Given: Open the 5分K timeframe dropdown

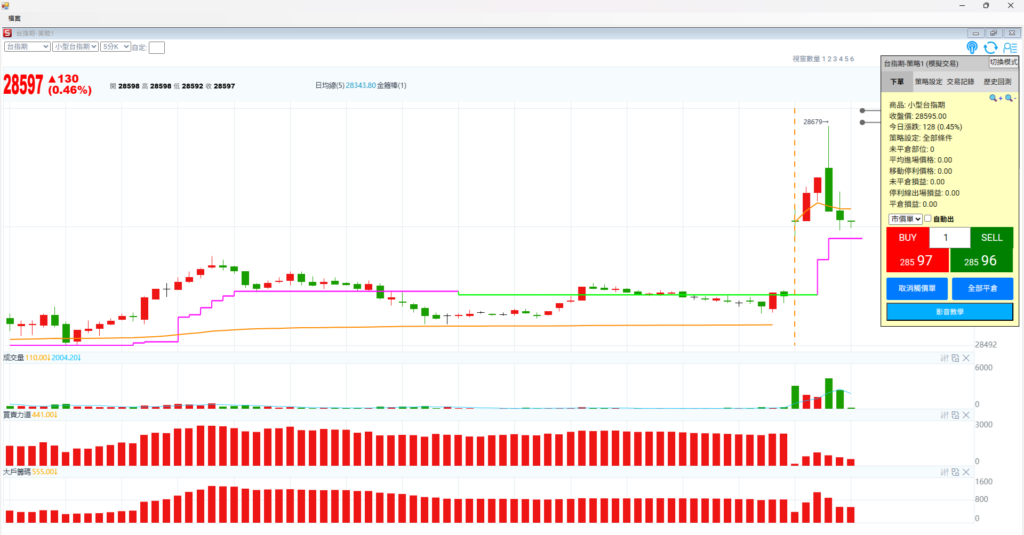Looking at the screenshot, I should click(115, 47).
